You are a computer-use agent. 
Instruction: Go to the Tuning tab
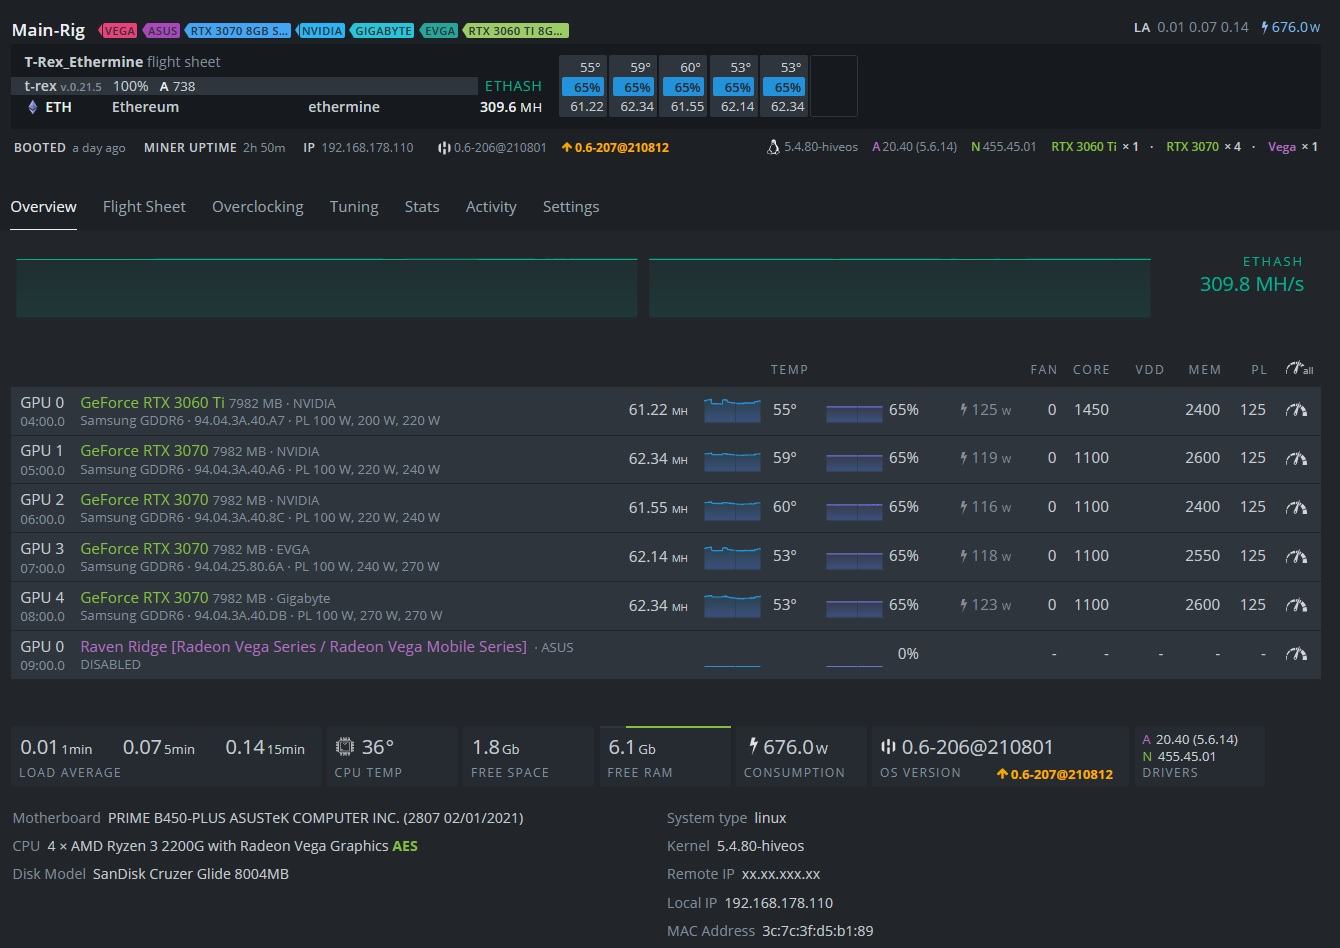(354, 207)
